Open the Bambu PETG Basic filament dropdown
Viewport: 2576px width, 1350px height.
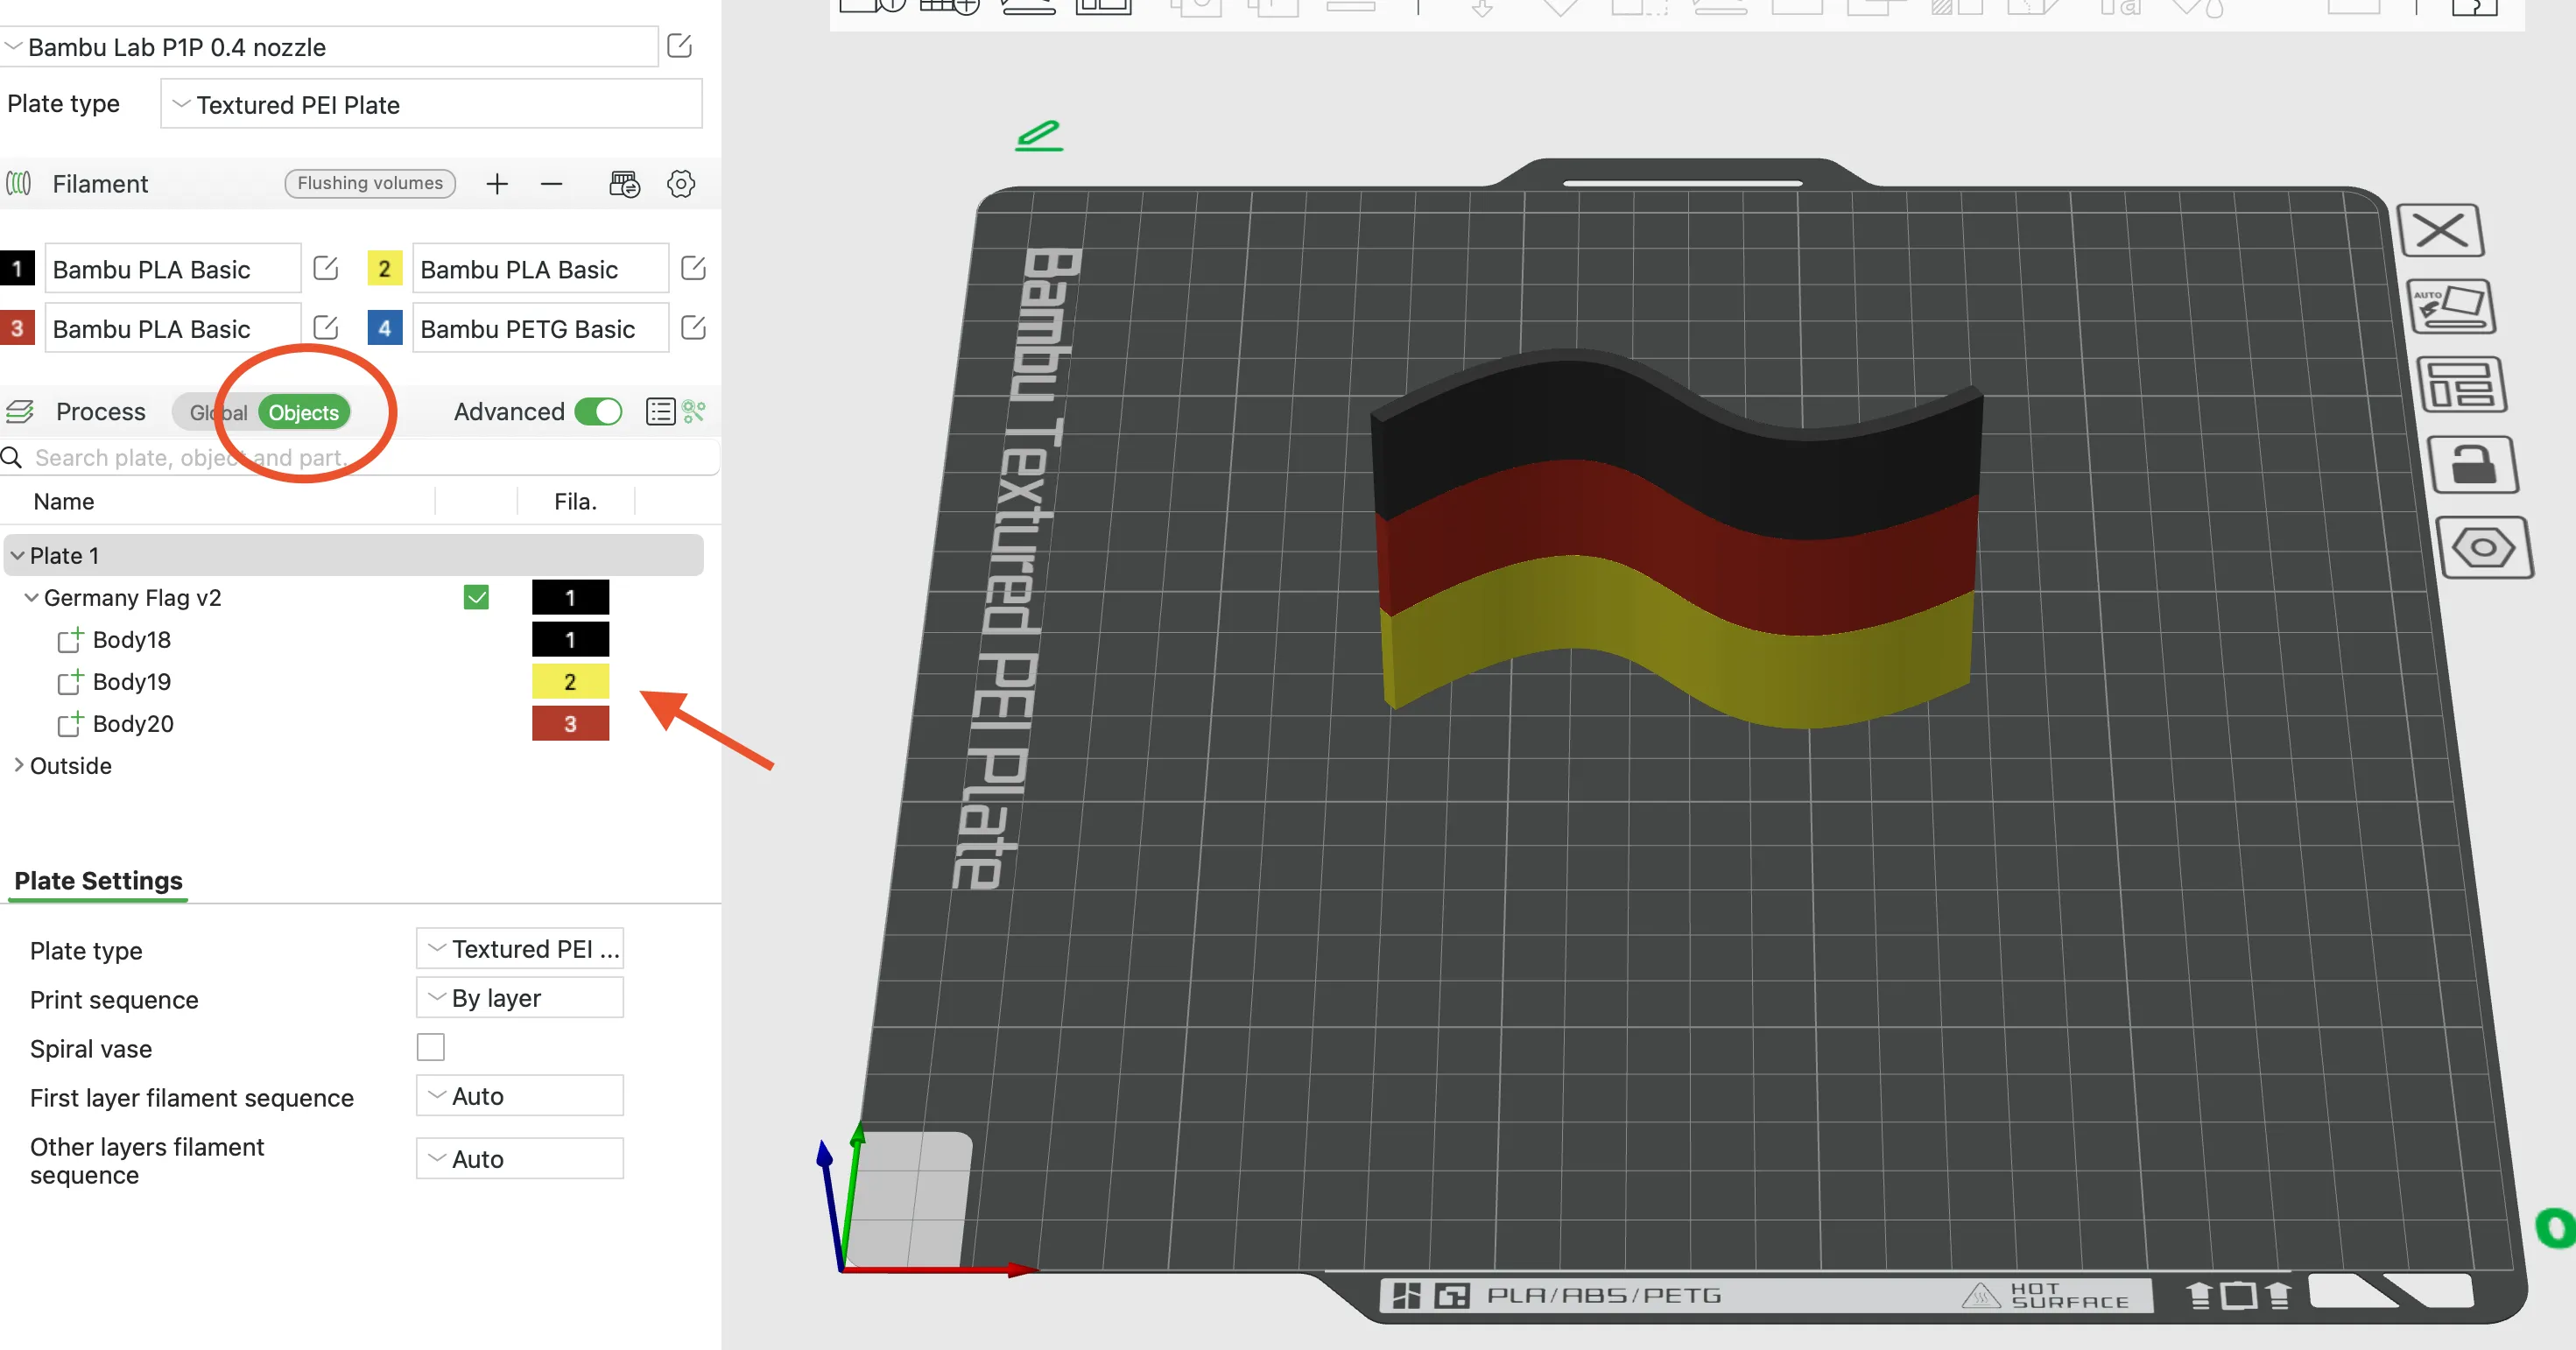click(x=540, y=329)
